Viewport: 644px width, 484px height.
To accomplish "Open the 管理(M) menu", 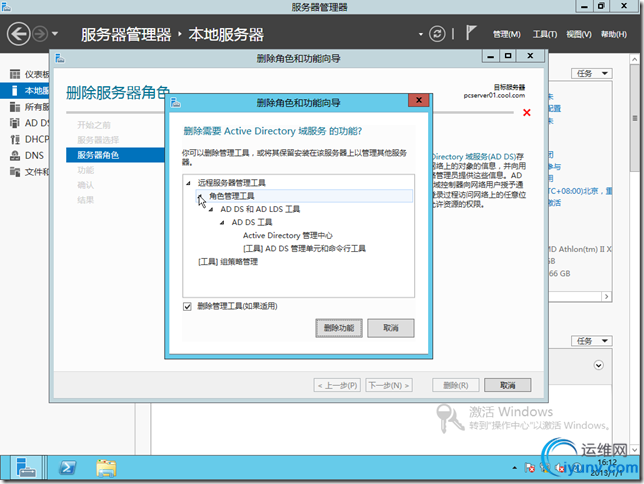I will (506, 35).
